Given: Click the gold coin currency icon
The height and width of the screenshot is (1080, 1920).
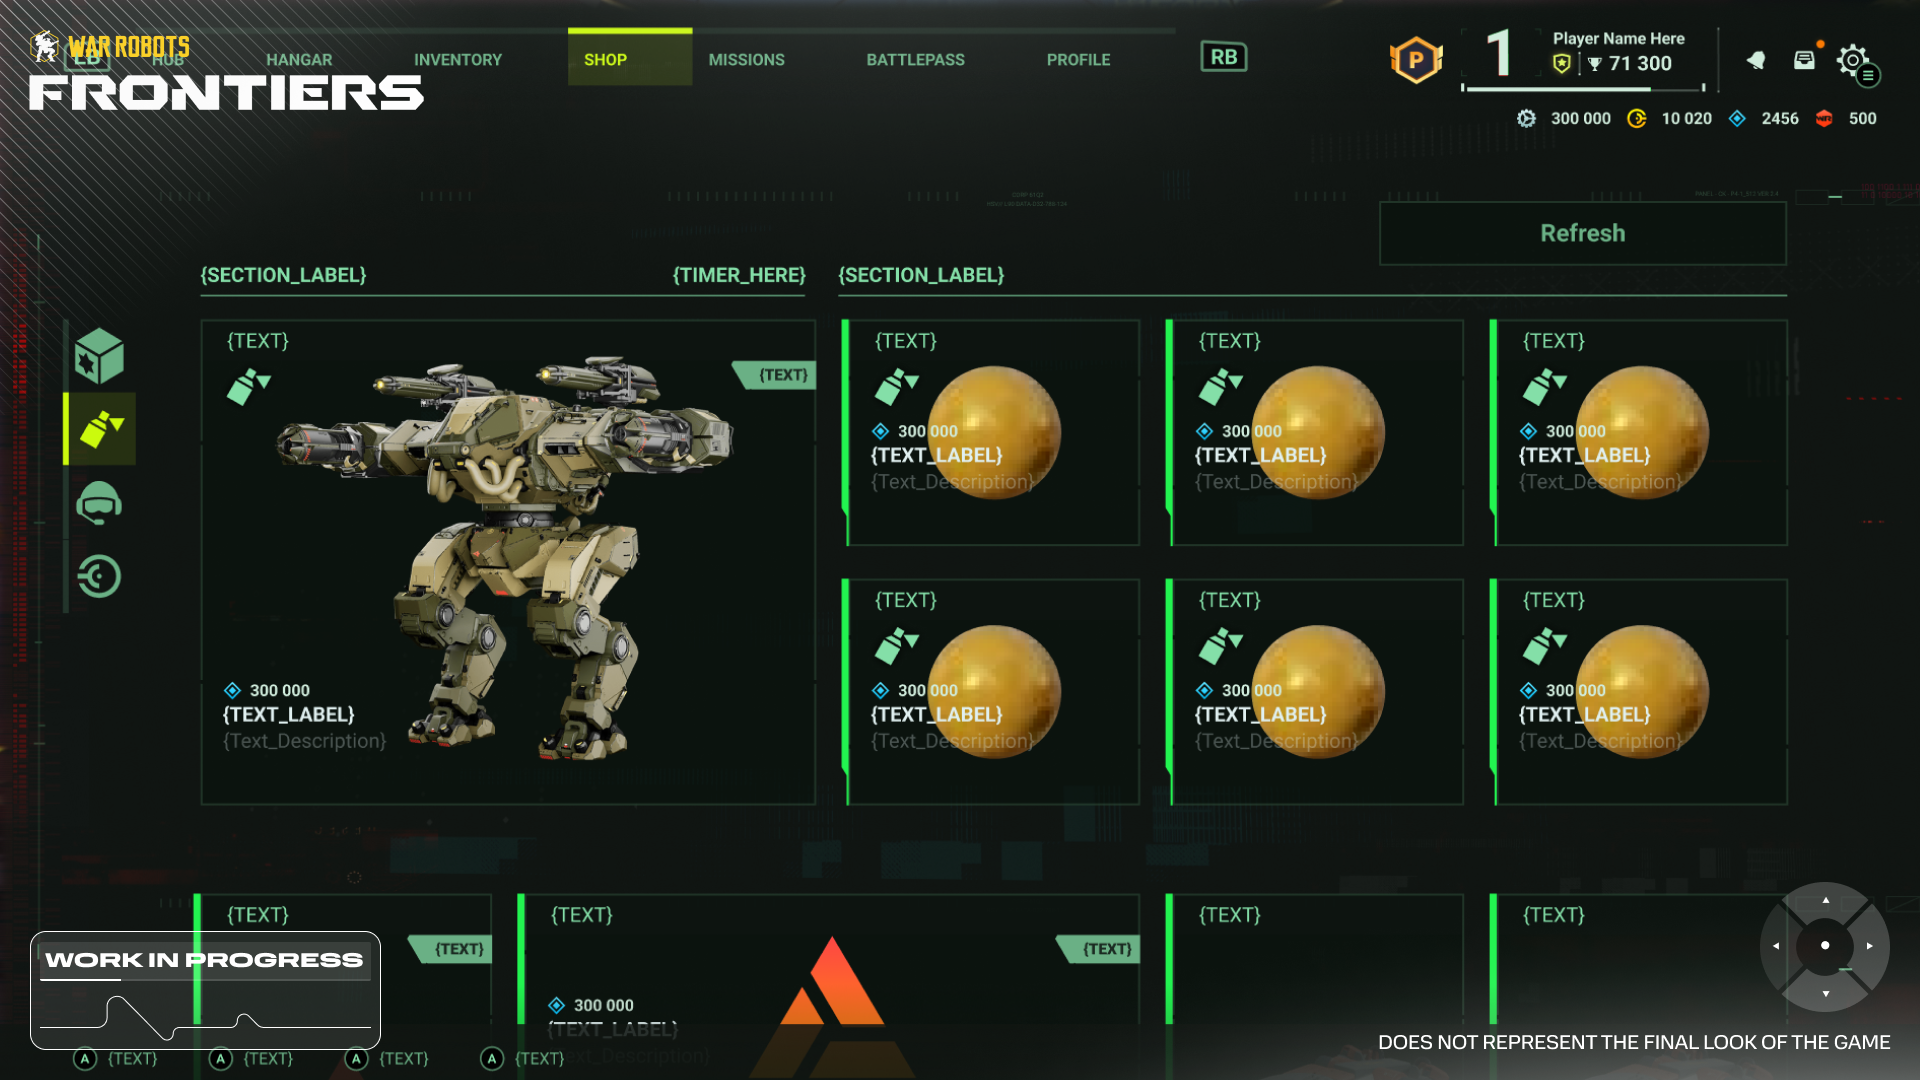Looking at the screenshot, I should tap(1637, 119).
